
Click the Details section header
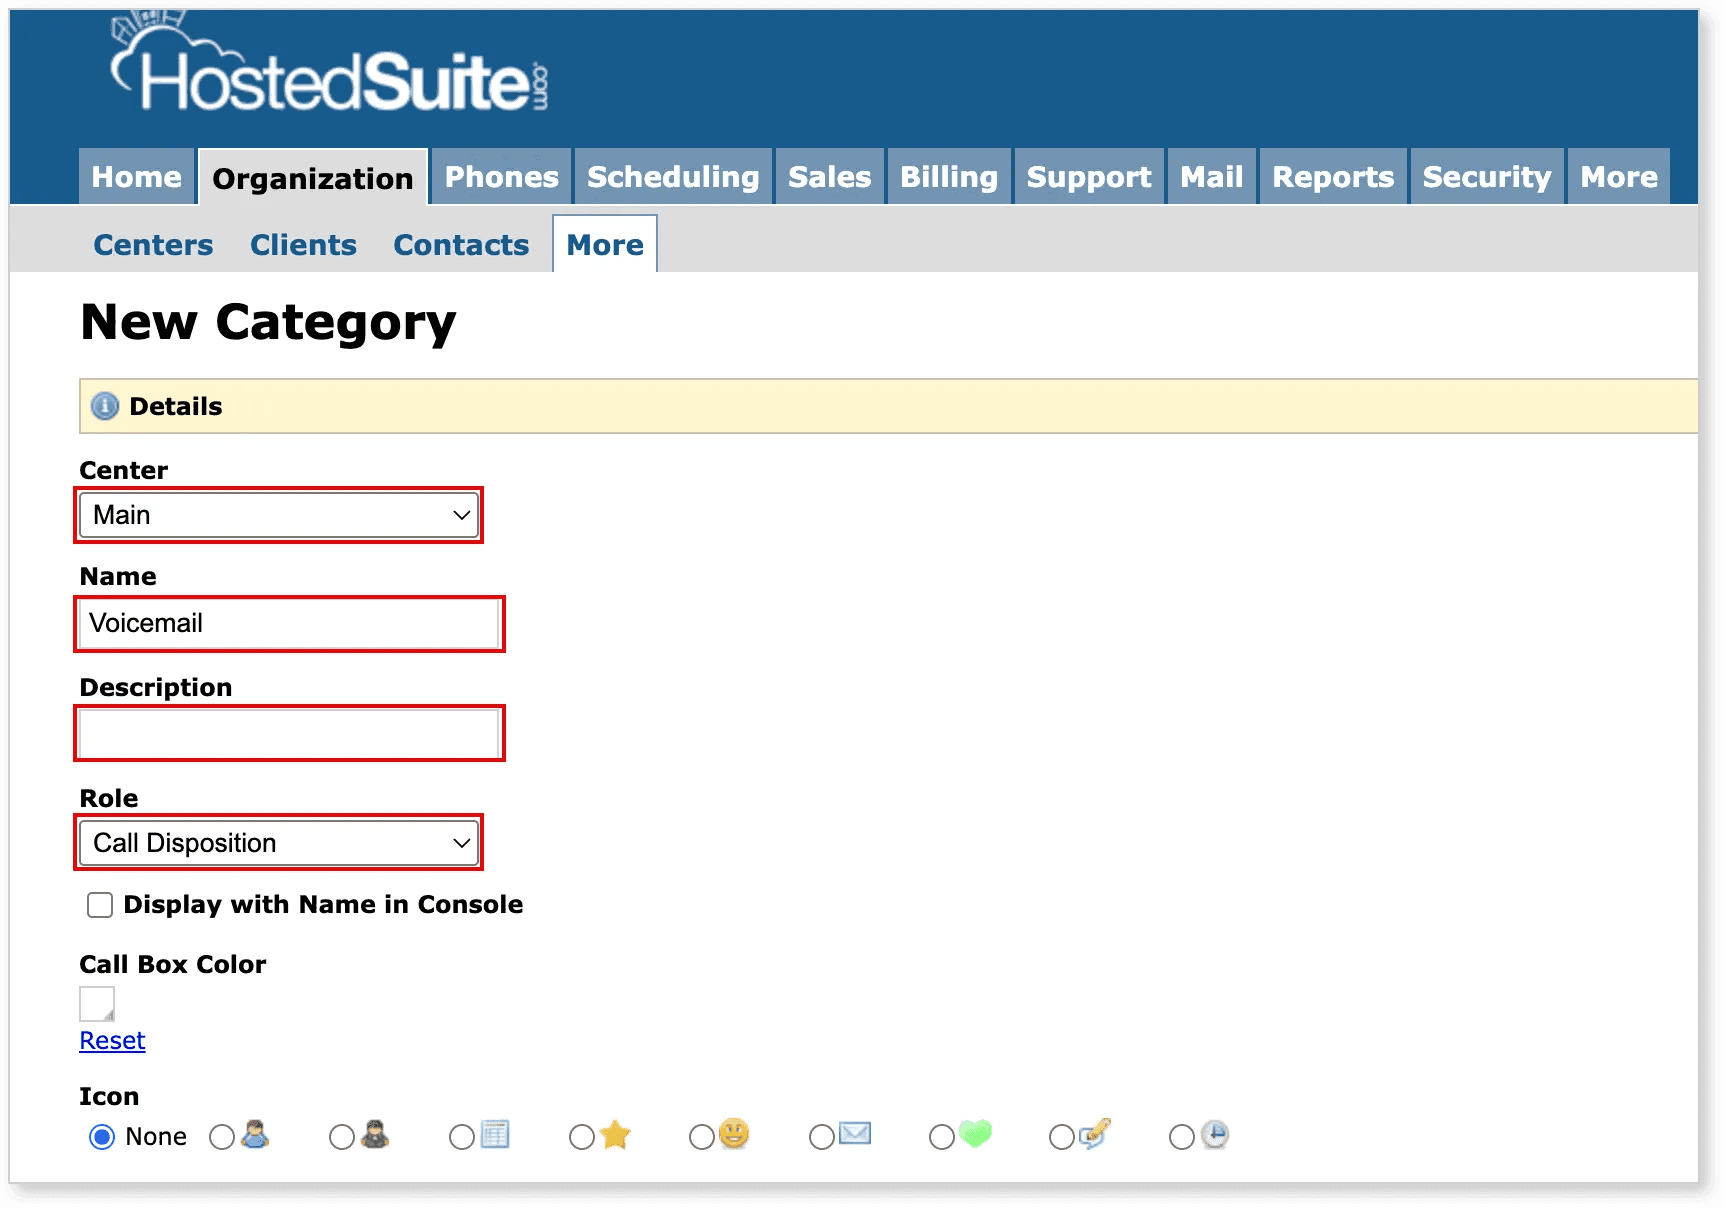[x=888, y=406]
